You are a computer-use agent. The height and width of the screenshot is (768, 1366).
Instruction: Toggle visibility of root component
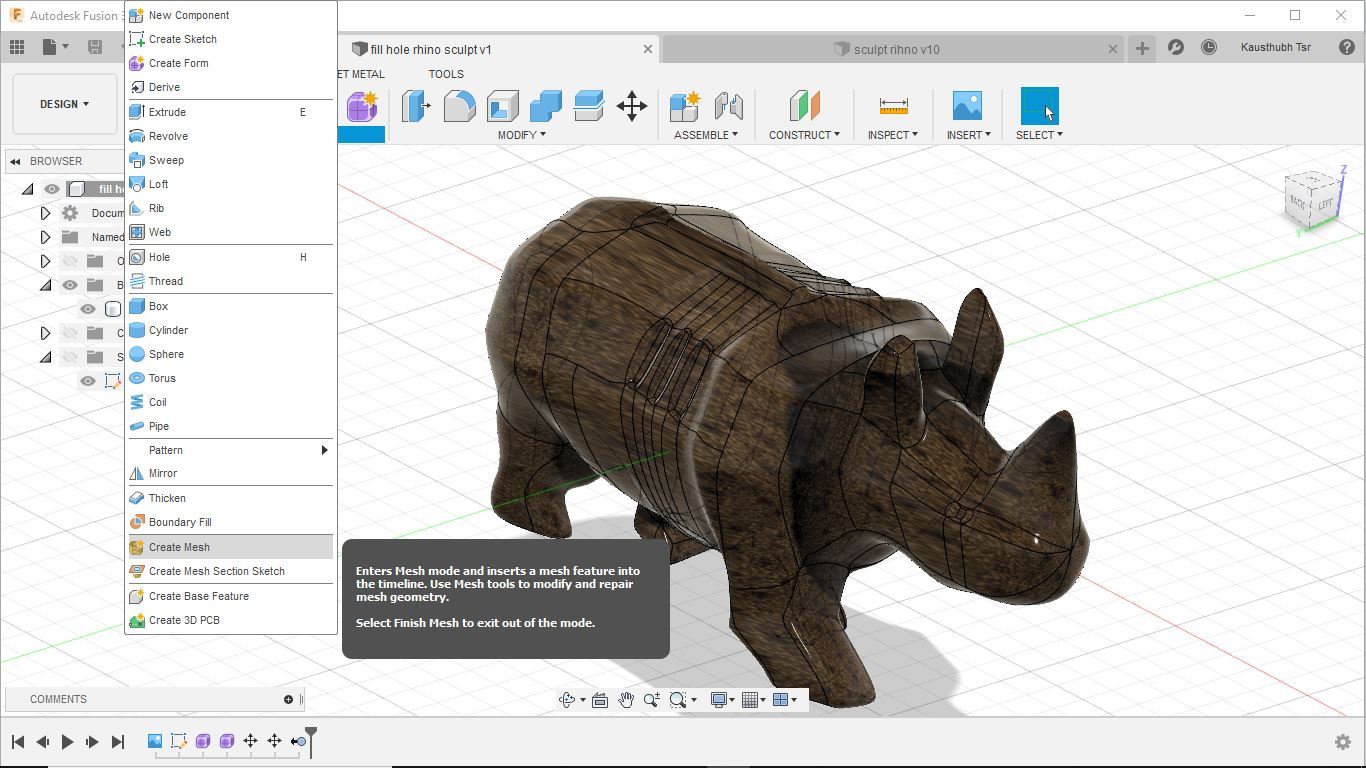[52, 189]
